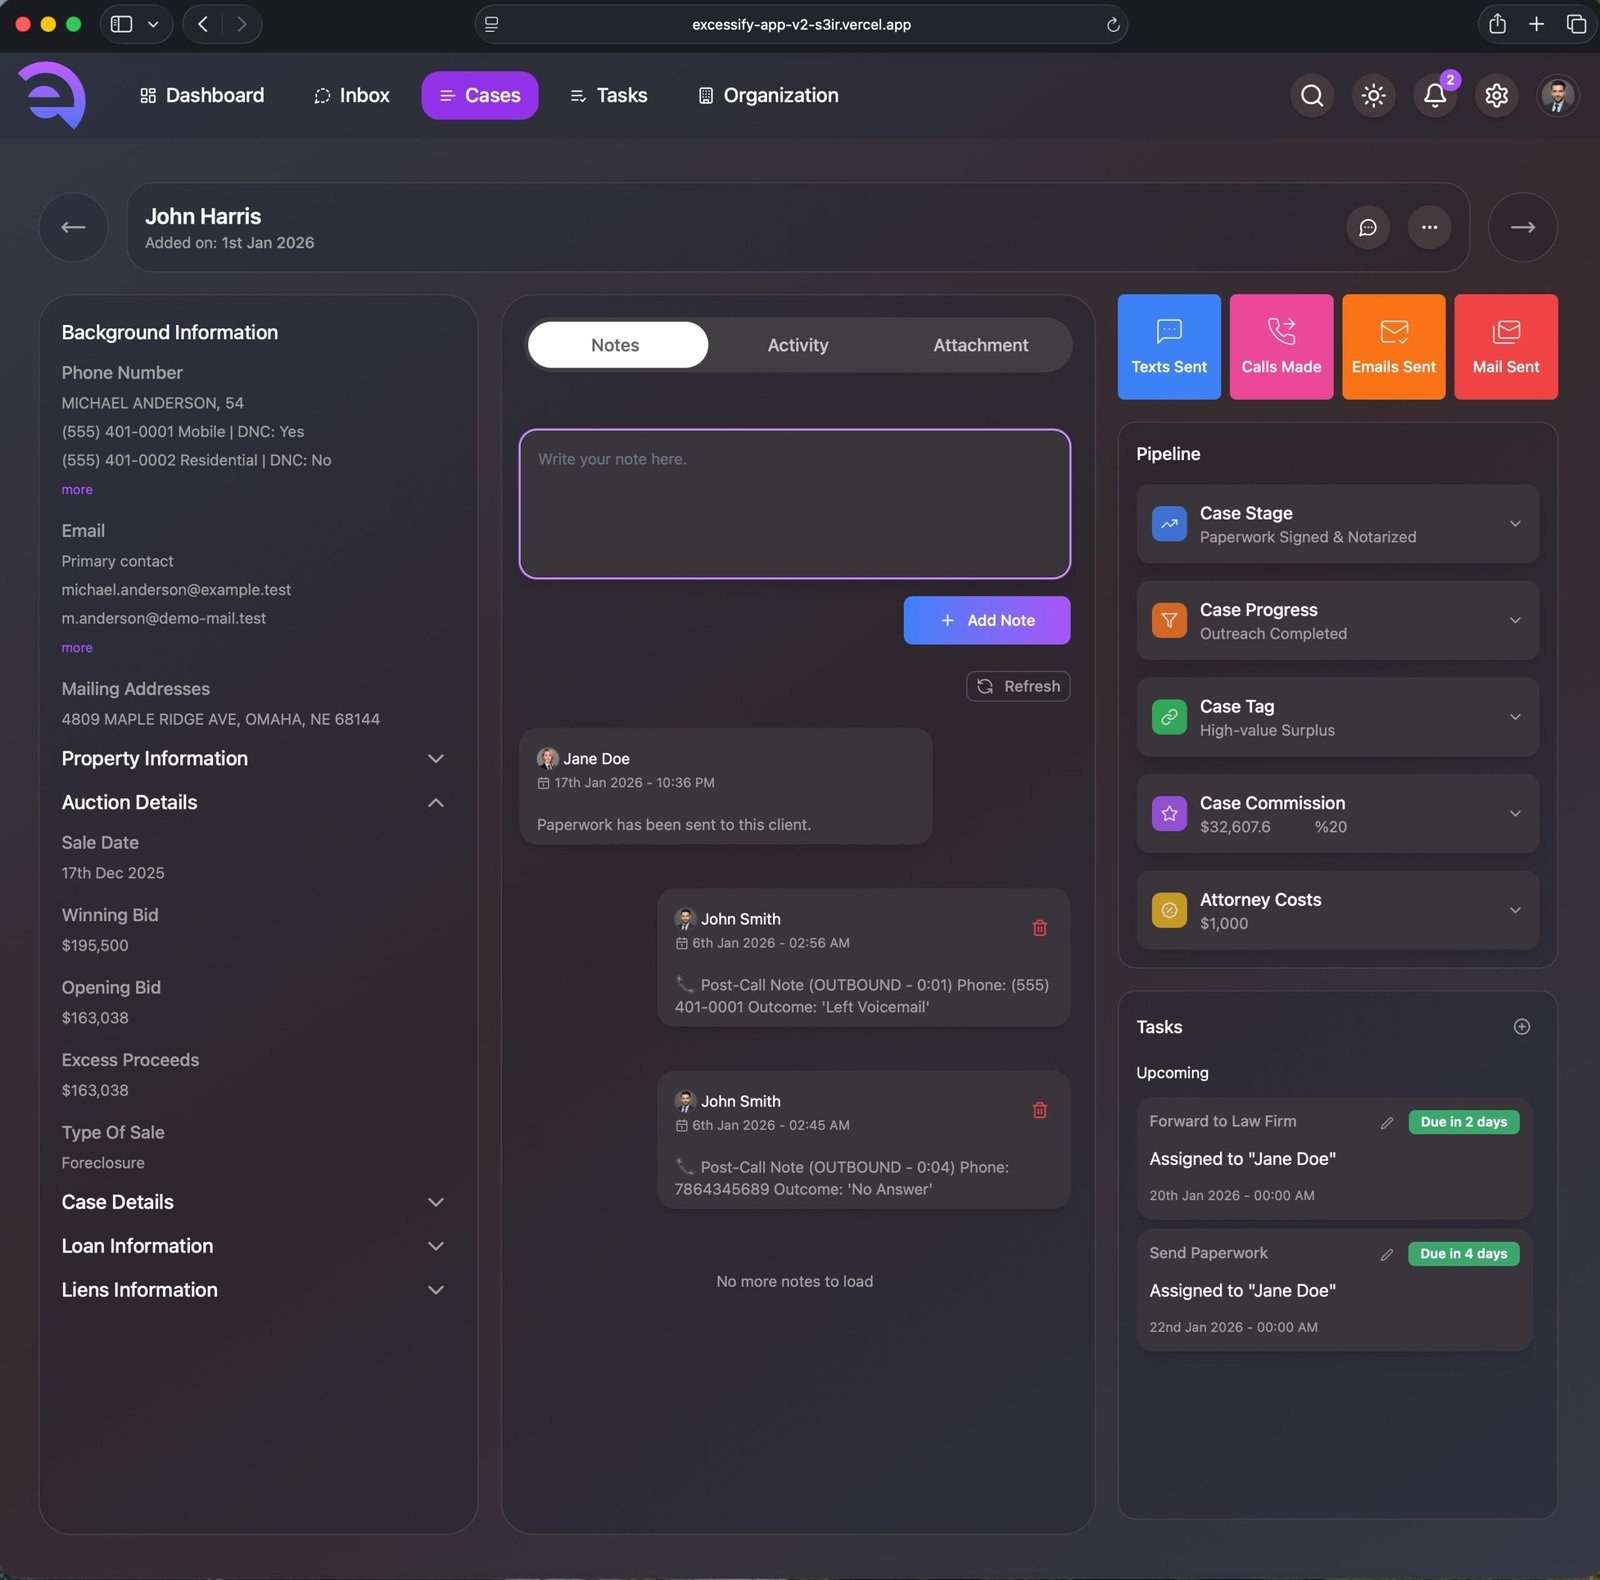Image resolution: width=1600 pixels, height=1580 pixels.
Task: Show more email addresses via more link
Action: 77,647
